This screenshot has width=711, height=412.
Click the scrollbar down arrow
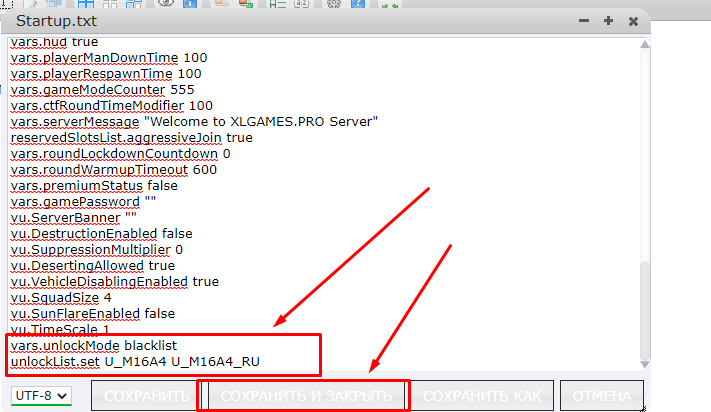(x=644, y=364)
